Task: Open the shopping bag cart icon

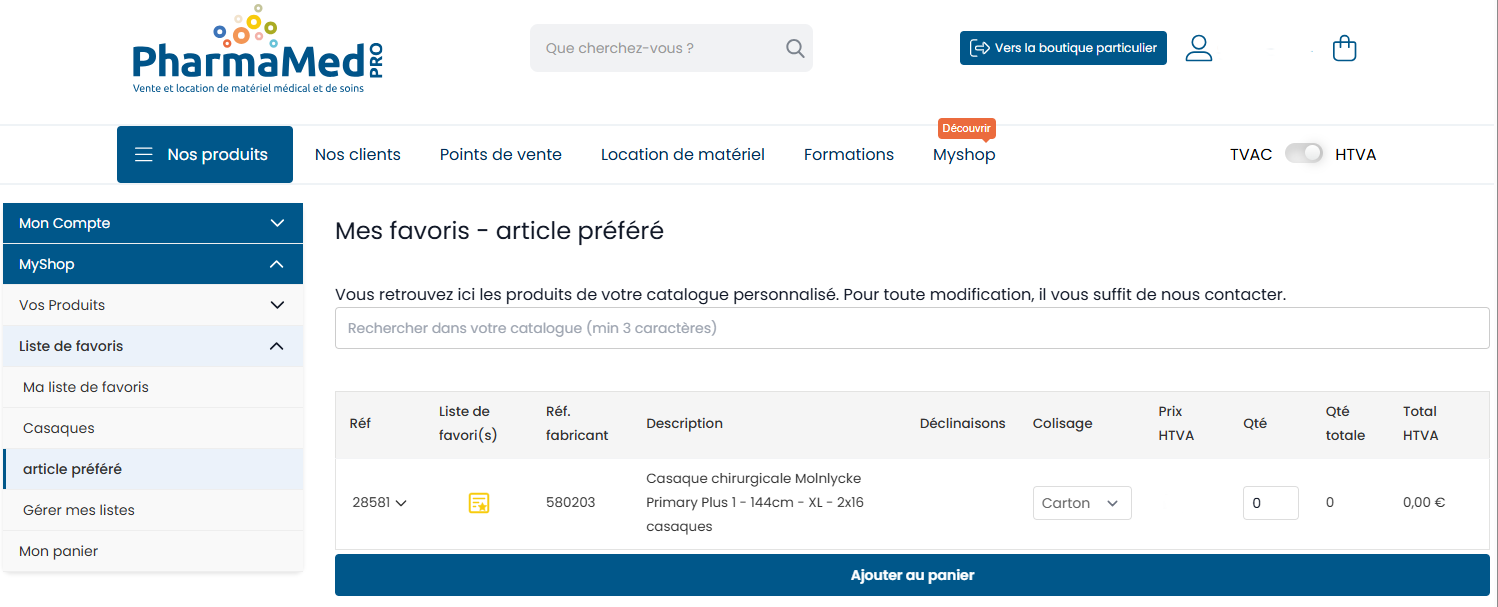Action: (1344, 48)
